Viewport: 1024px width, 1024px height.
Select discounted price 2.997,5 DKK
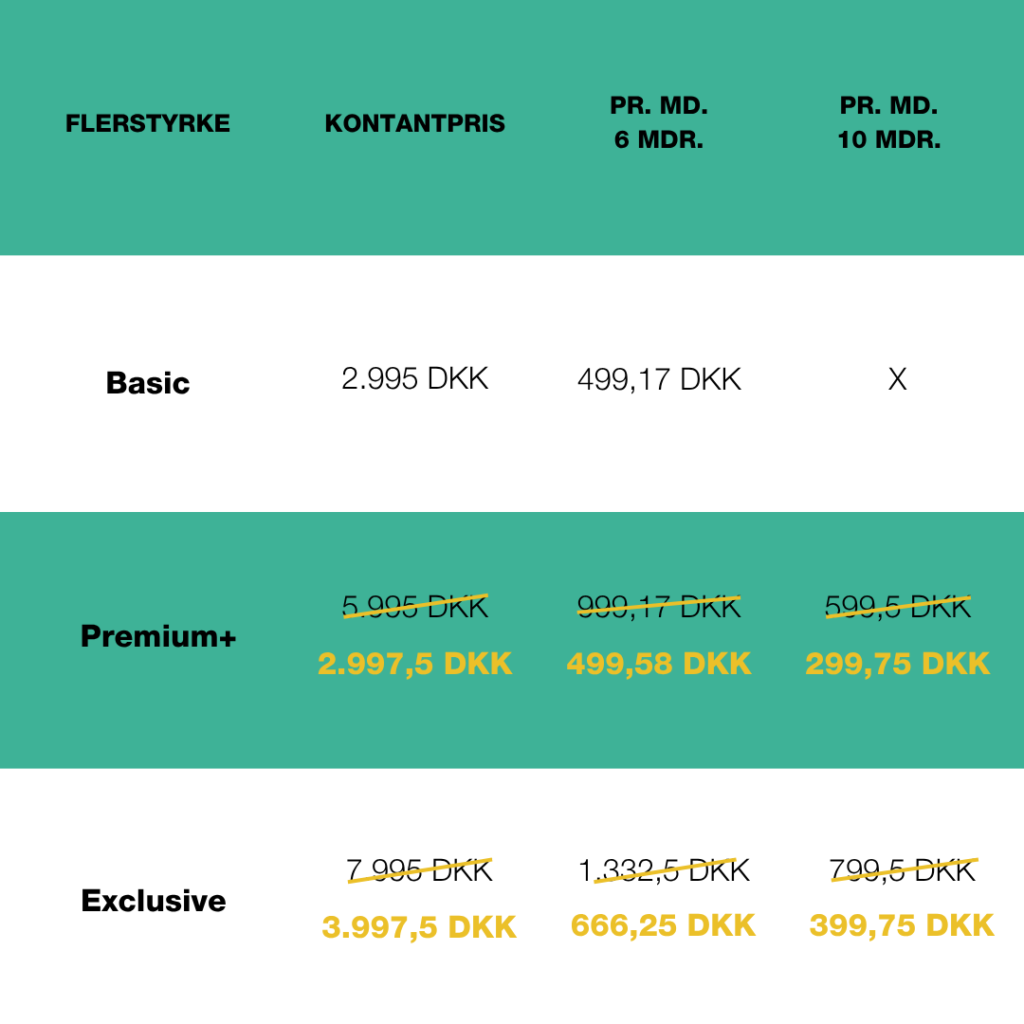pyautogui.click(x=415, y=664)
